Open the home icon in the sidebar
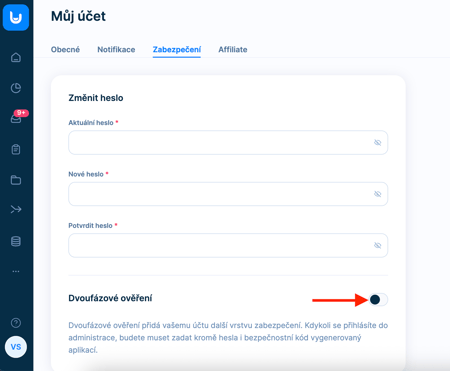450x371 pixels. pos(16,57)
